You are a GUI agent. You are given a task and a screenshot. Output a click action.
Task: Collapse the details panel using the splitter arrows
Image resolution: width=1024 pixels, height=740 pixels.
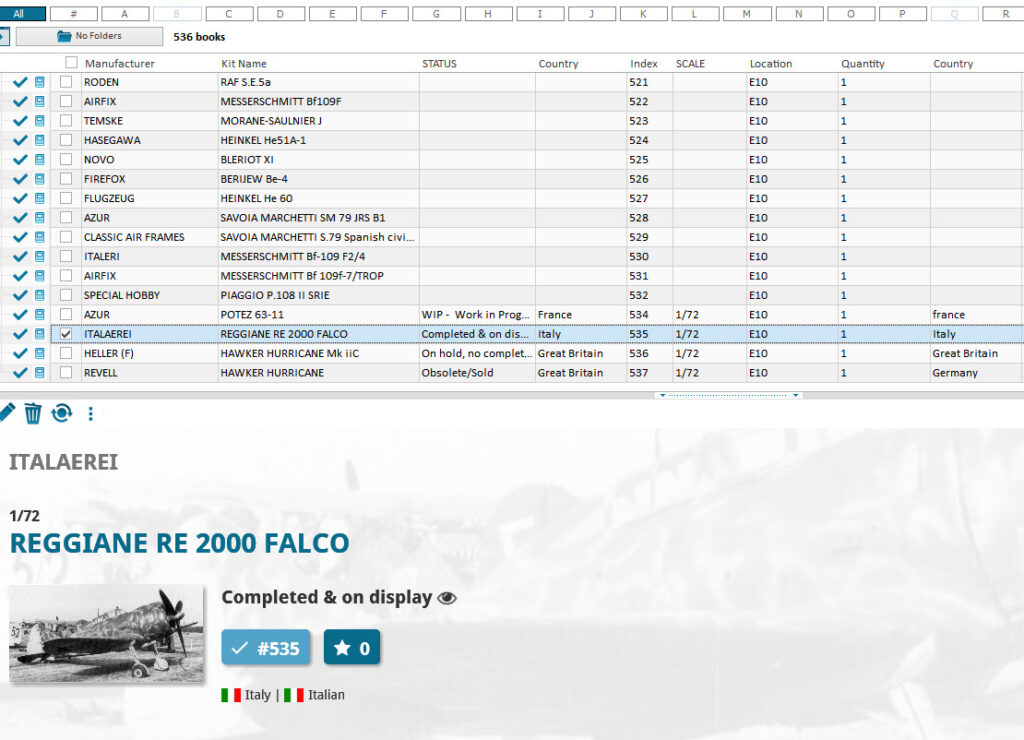pos(729,395)
